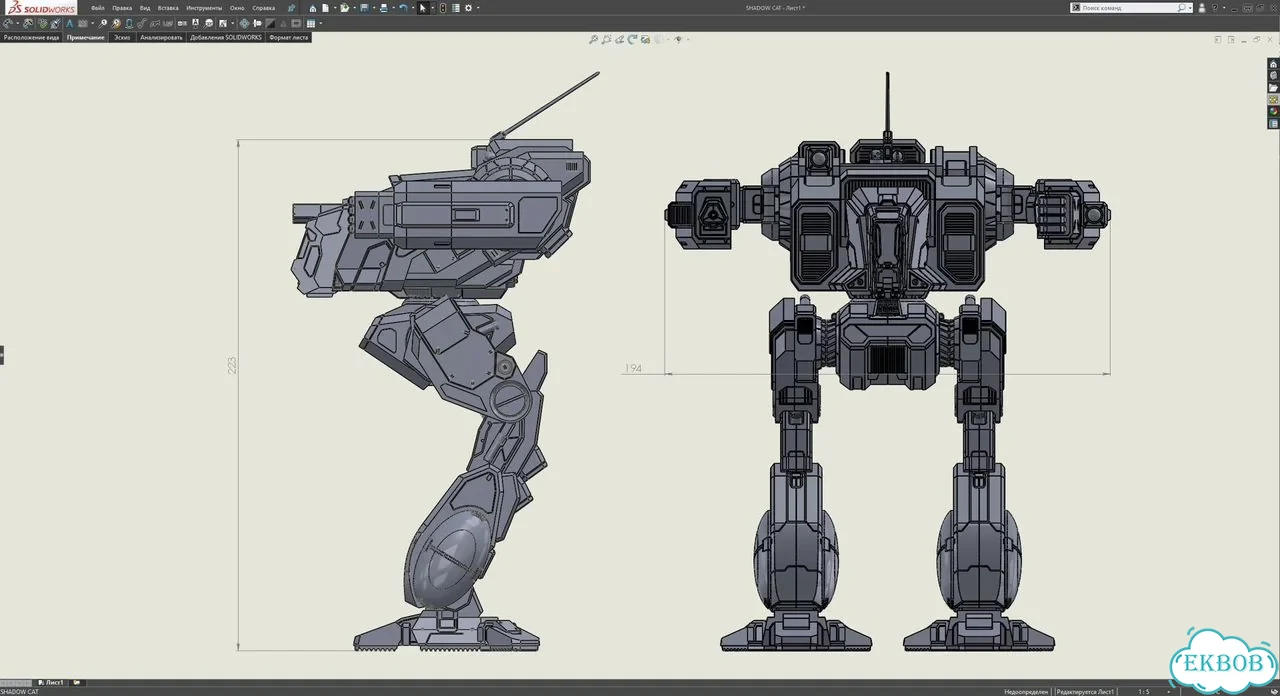Open the Tables tool icon

tap(311, 23)
